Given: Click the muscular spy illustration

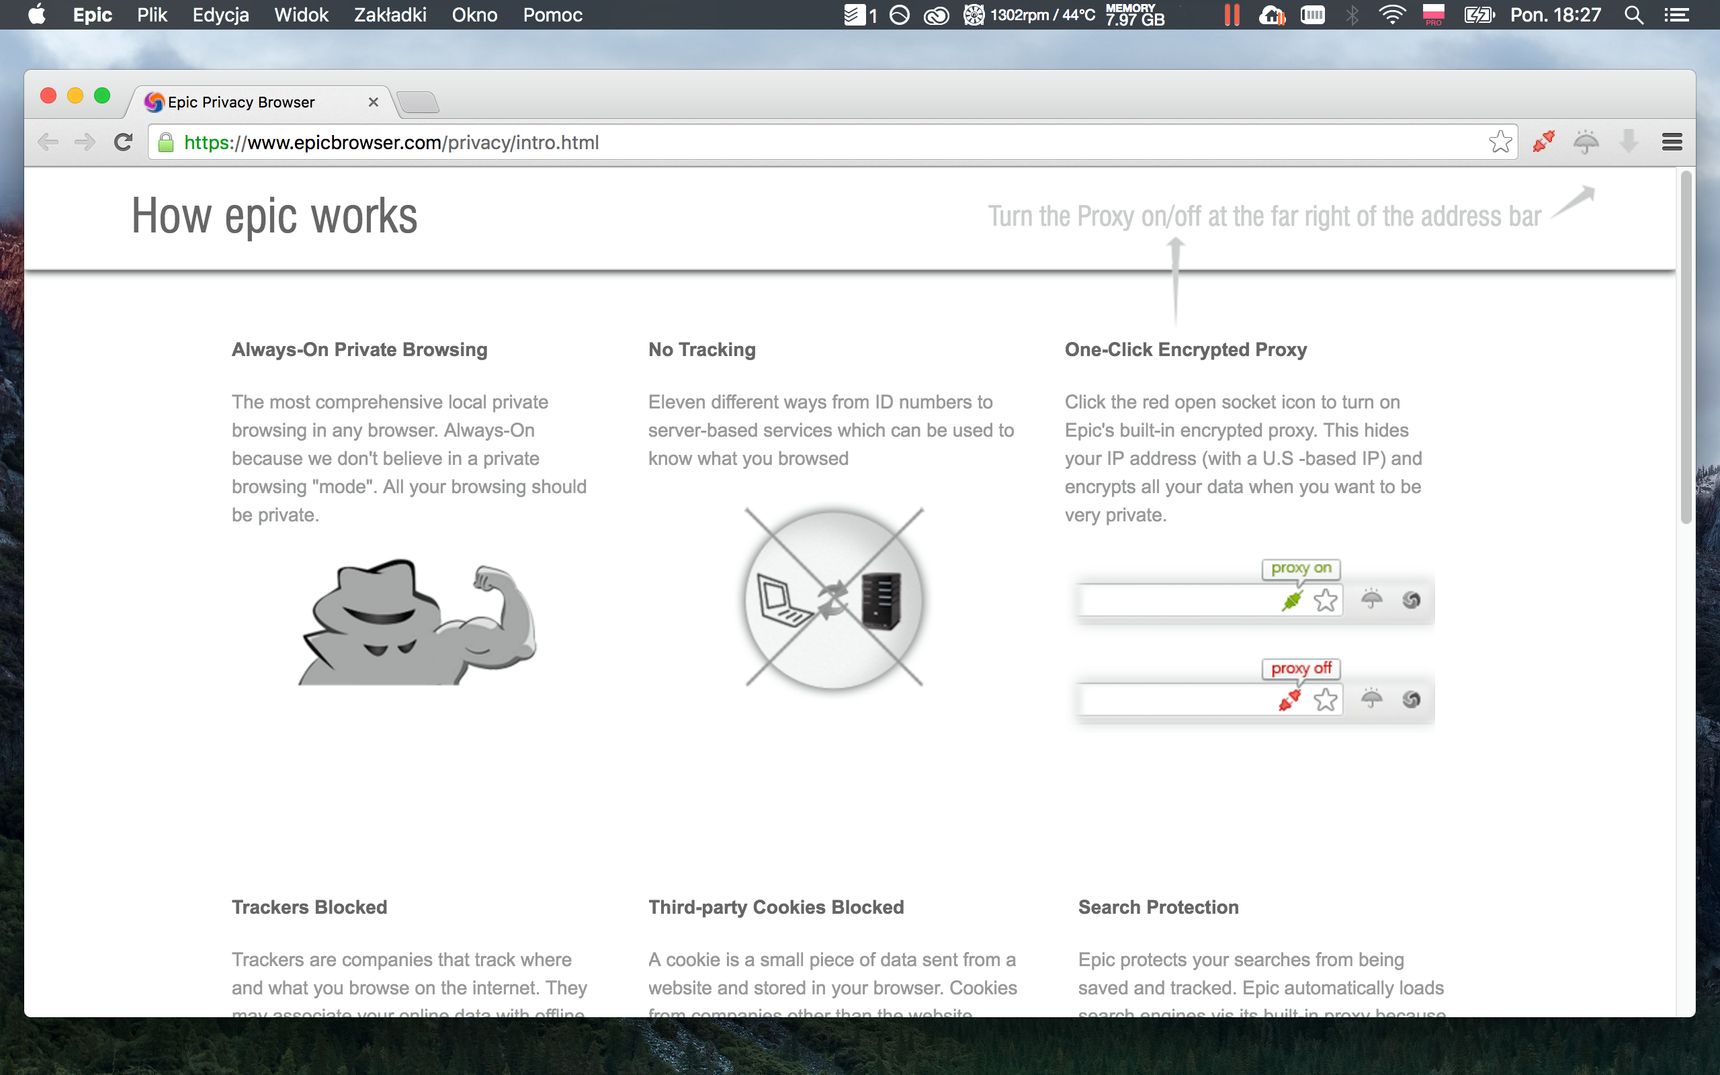Looking at the screenshot, I should (x=418, y=622).
